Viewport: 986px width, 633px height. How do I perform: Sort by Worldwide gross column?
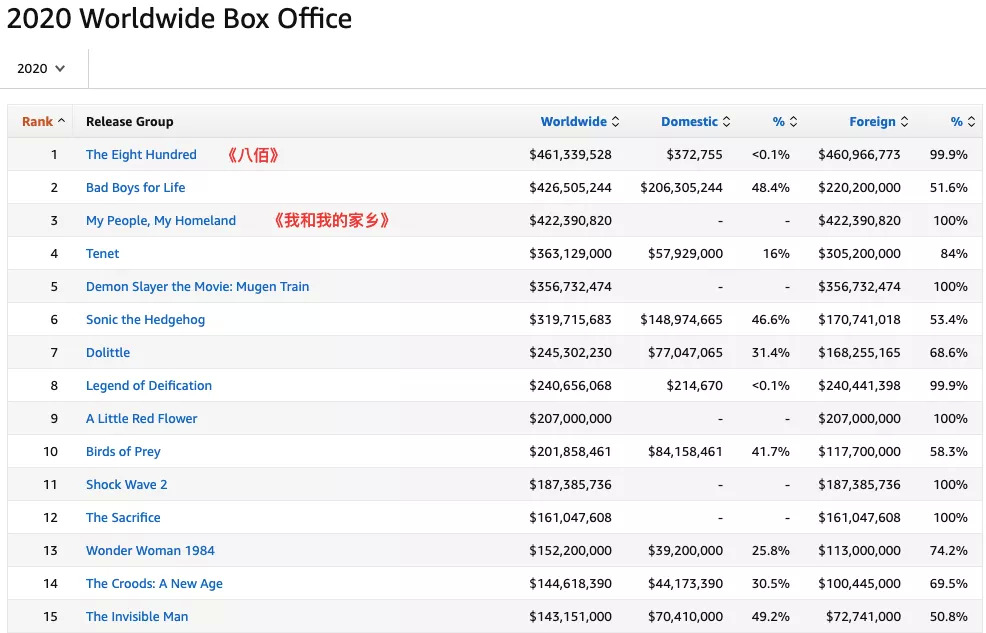coord(579,122)
